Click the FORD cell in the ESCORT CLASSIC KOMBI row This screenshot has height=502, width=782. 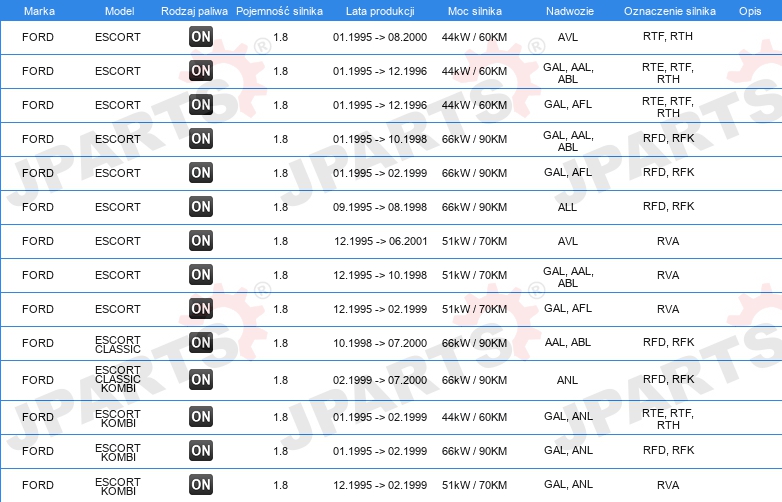point(38,380)
